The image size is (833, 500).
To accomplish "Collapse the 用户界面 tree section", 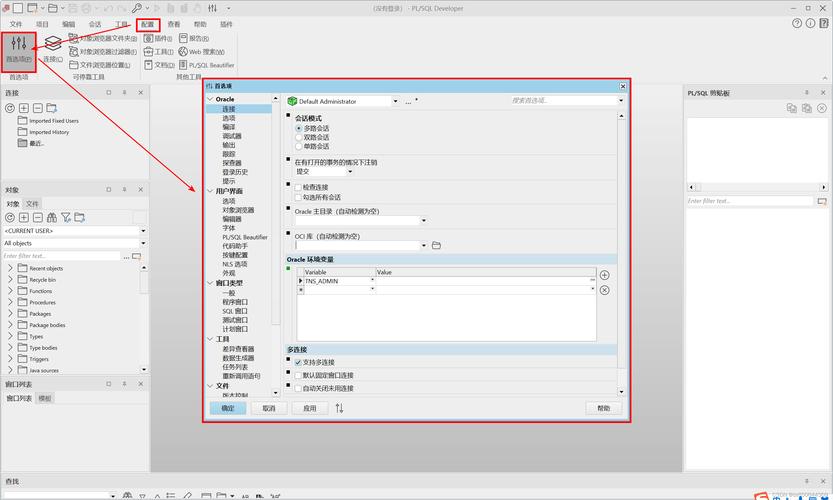I will coord(210,191).
